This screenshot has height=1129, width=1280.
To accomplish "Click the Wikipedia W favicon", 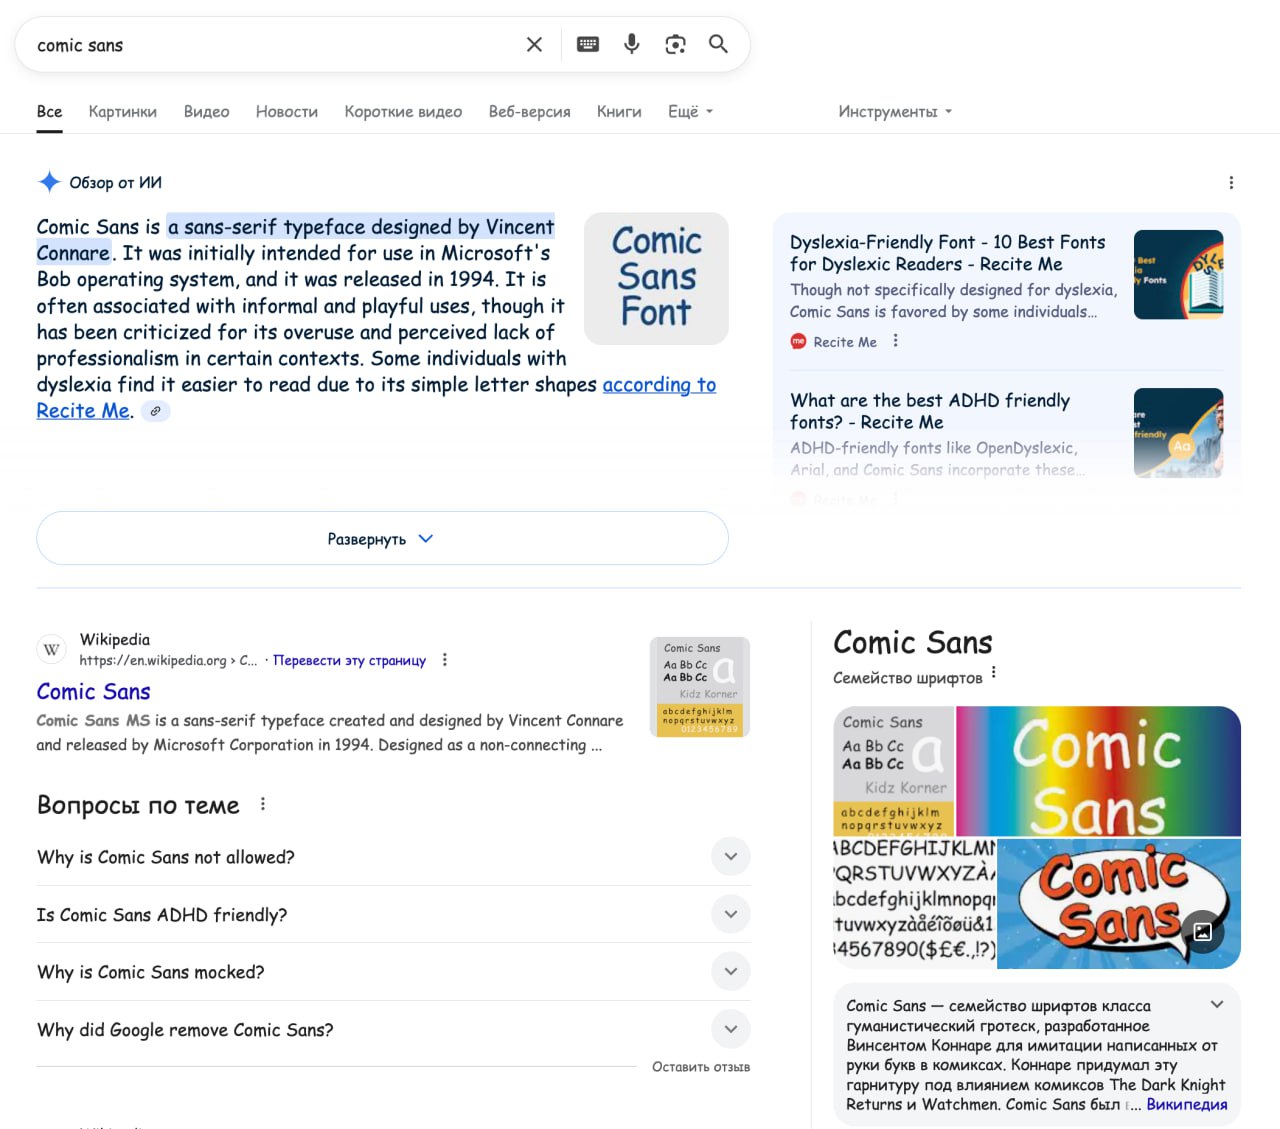I will 51,649.
